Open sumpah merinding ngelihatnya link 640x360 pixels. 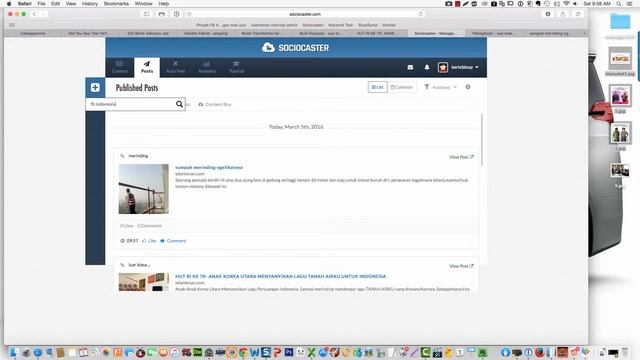[209, 167]
